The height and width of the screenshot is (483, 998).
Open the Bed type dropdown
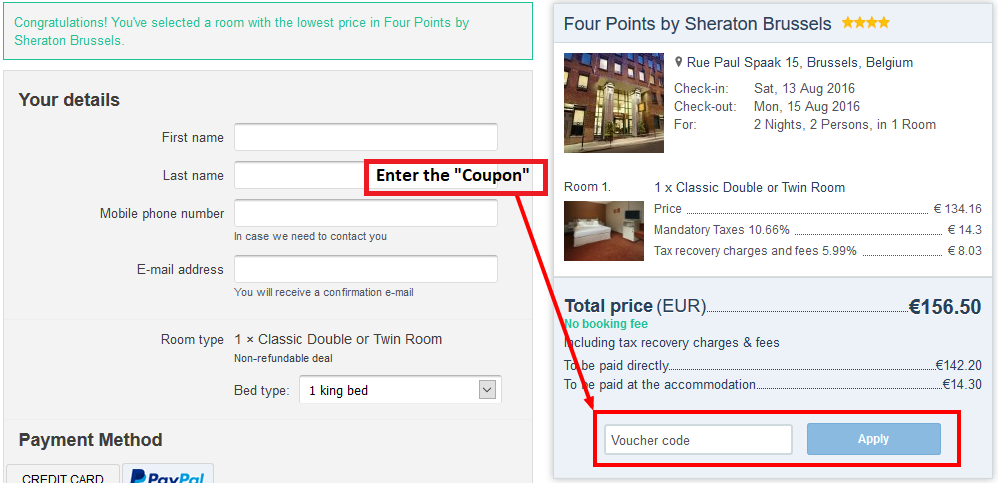[400, 390]
